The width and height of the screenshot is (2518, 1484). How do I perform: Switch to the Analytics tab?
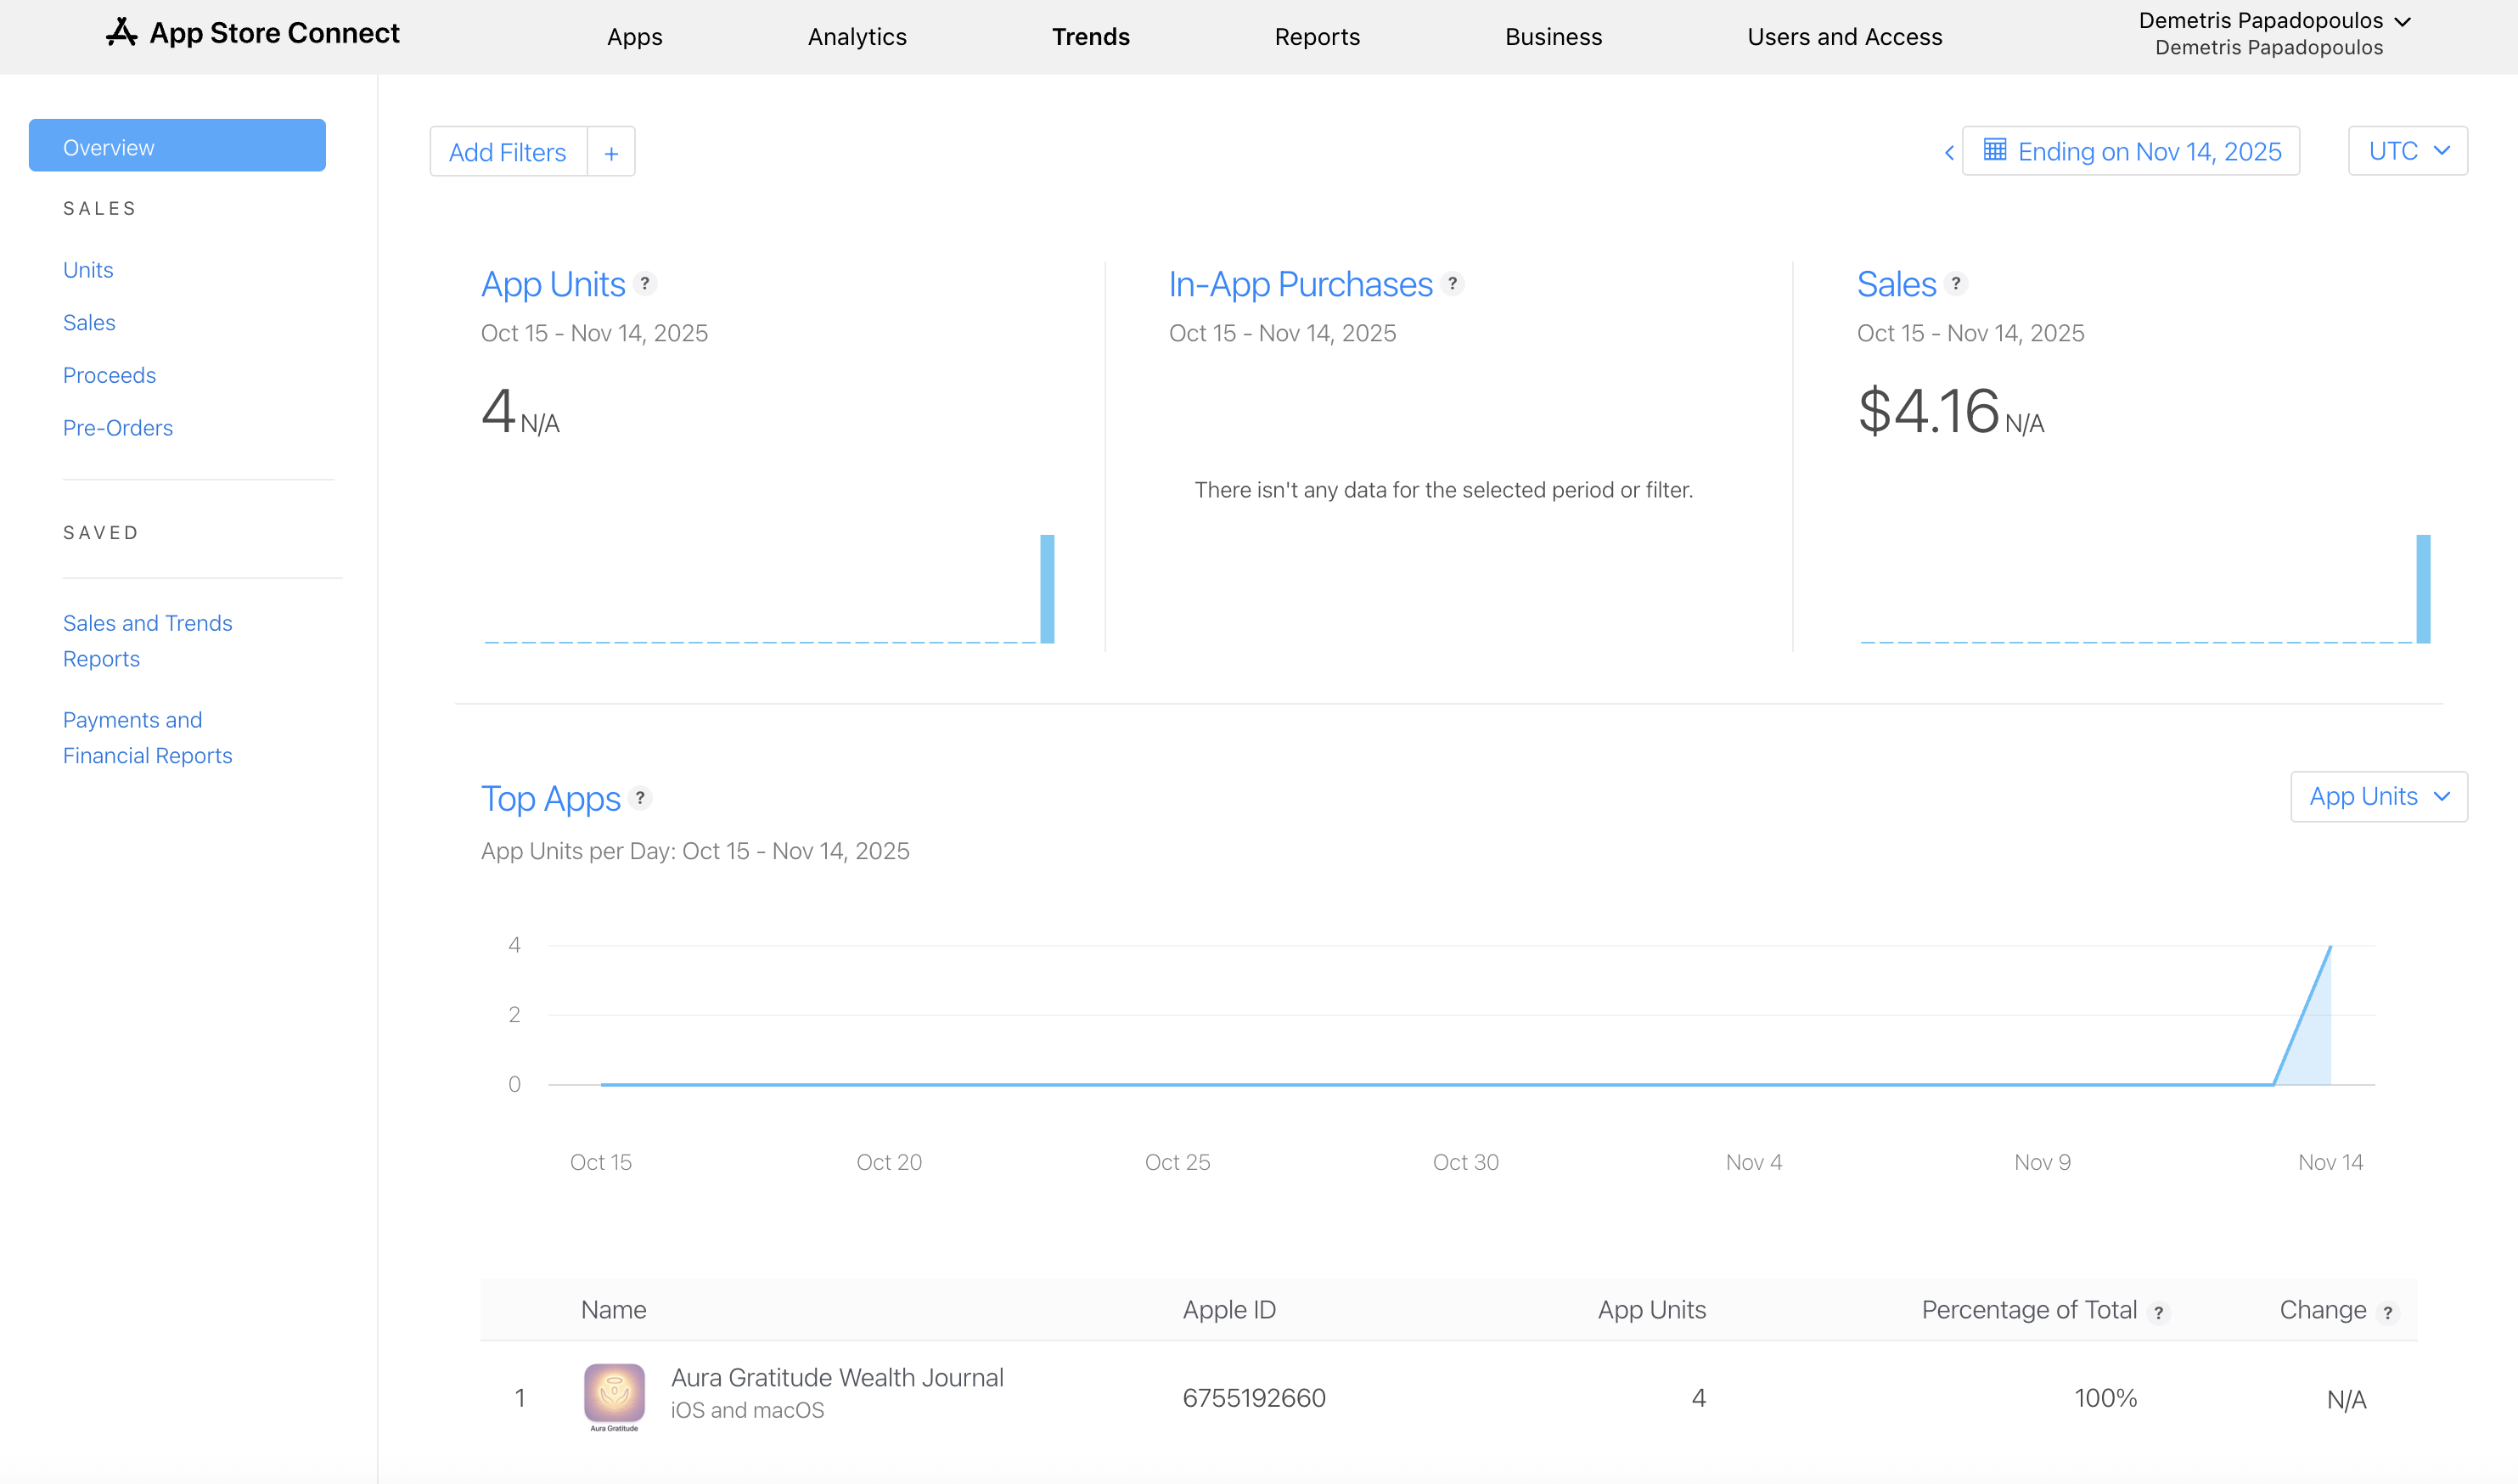[857, 37]
